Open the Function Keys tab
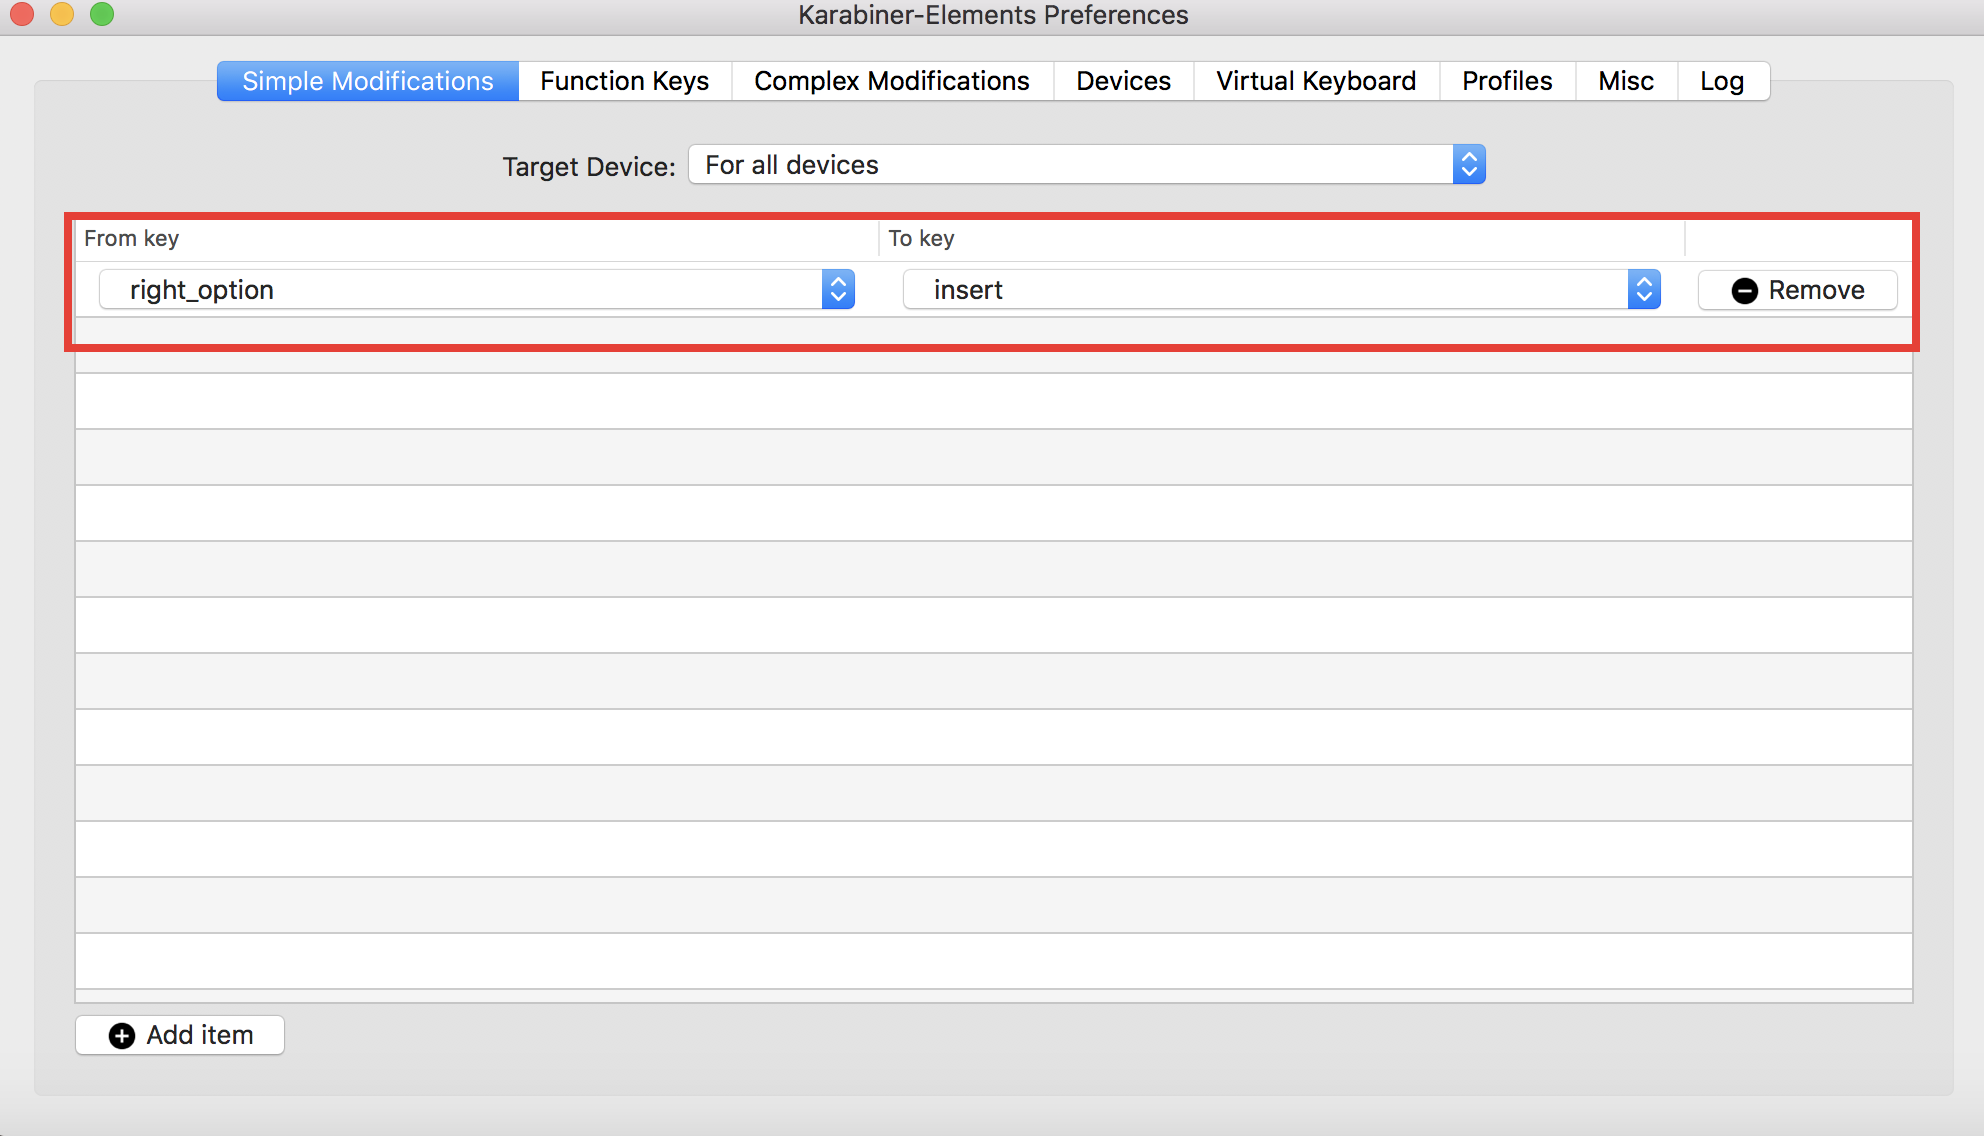The height and width of the screenshot is (1136, 1984). (x=624, y=81)
